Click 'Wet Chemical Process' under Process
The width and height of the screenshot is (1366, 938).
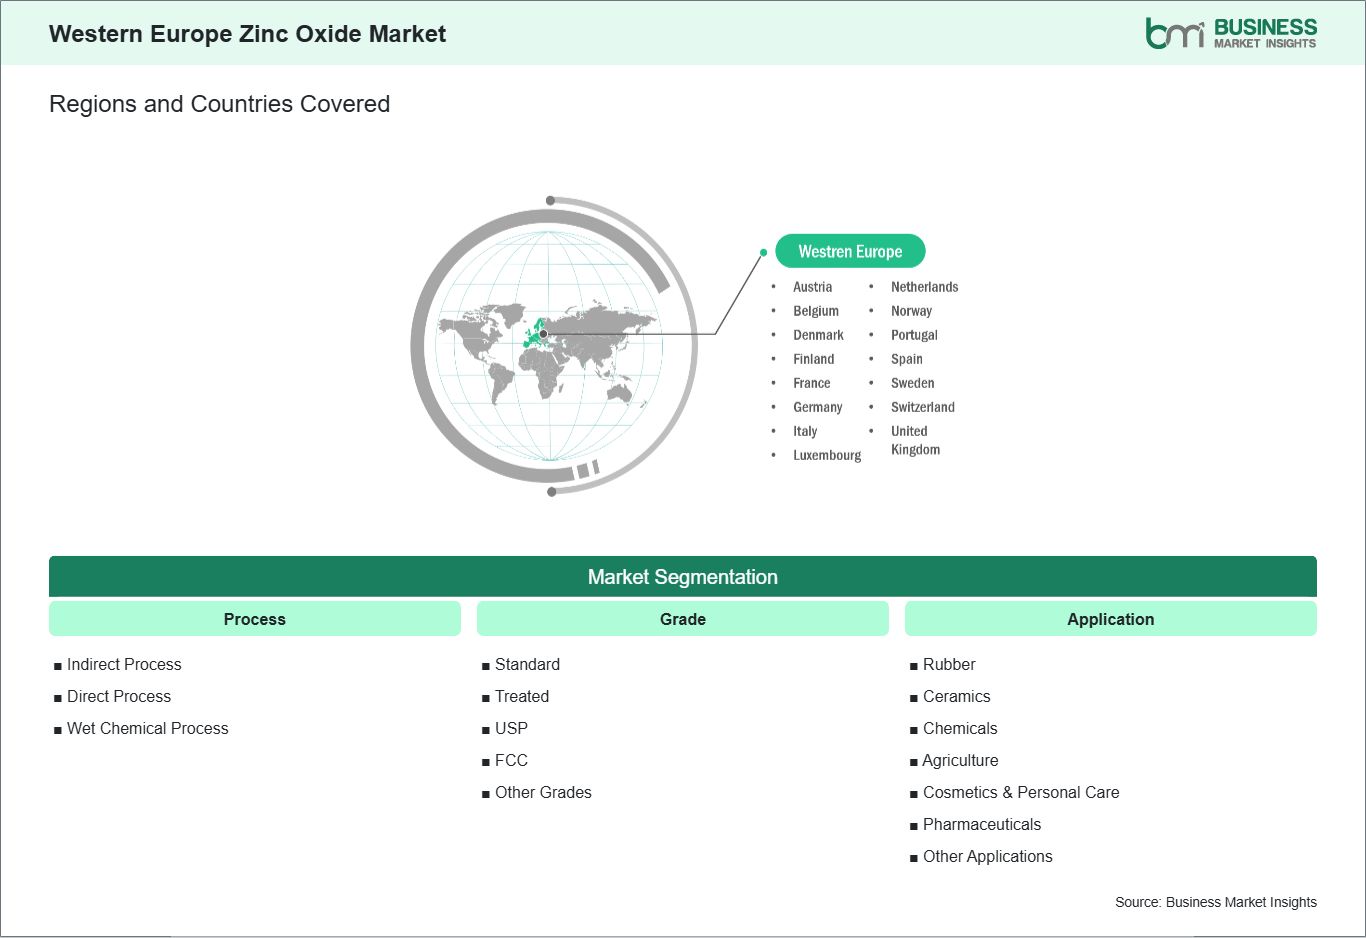point(147,728)
